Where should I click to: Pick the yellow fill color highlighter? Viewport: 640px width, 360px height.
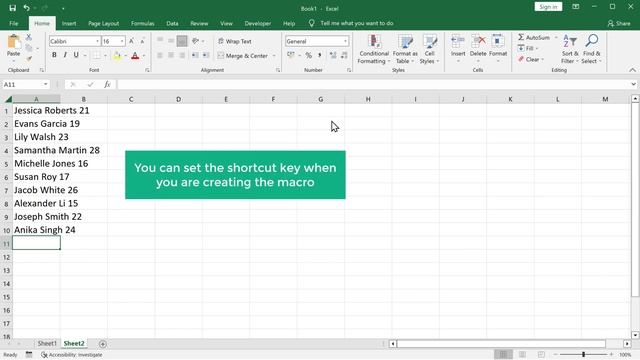click(117, 56)
